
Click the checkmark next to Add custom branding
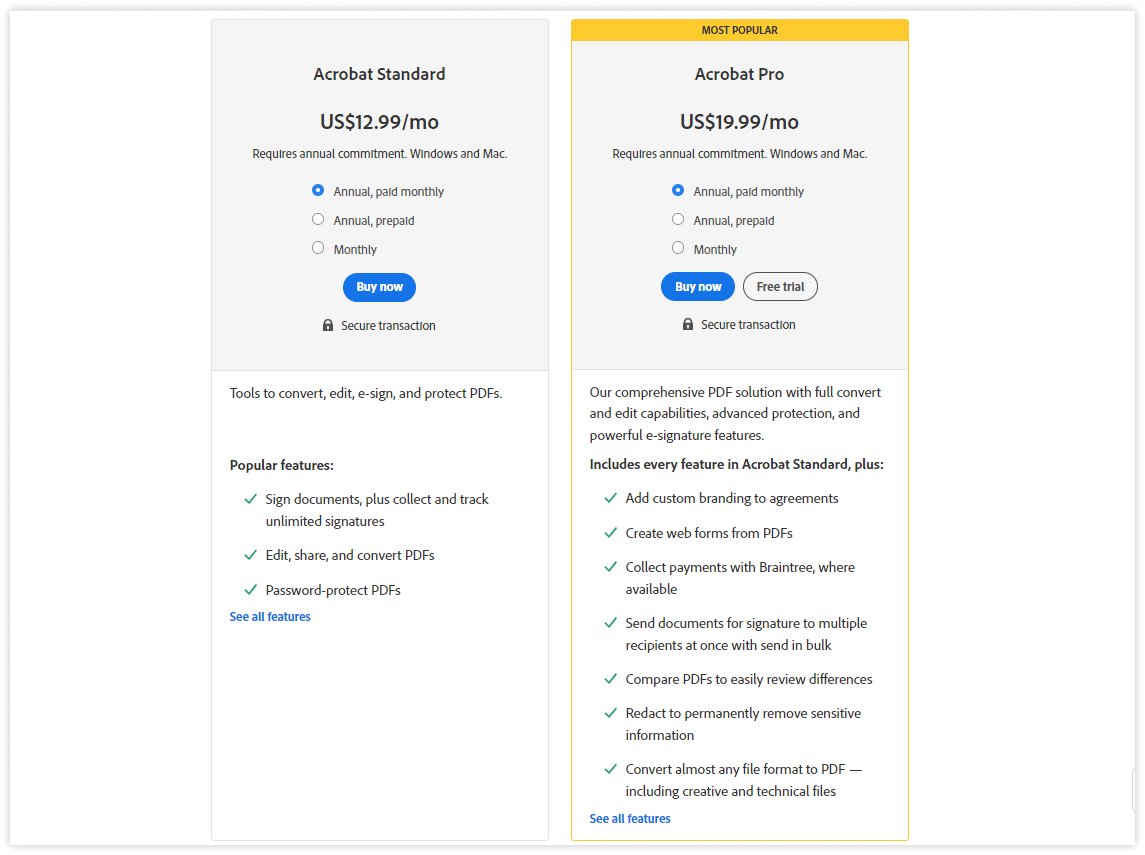610,497
